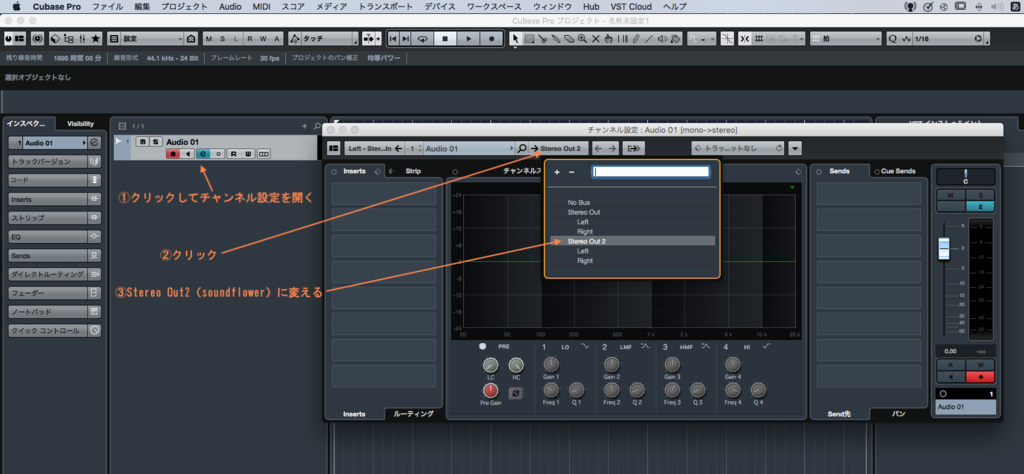Click the Pre Gain red knob
The height and width of the screenshot is (474, 1024).
(490, 390)
